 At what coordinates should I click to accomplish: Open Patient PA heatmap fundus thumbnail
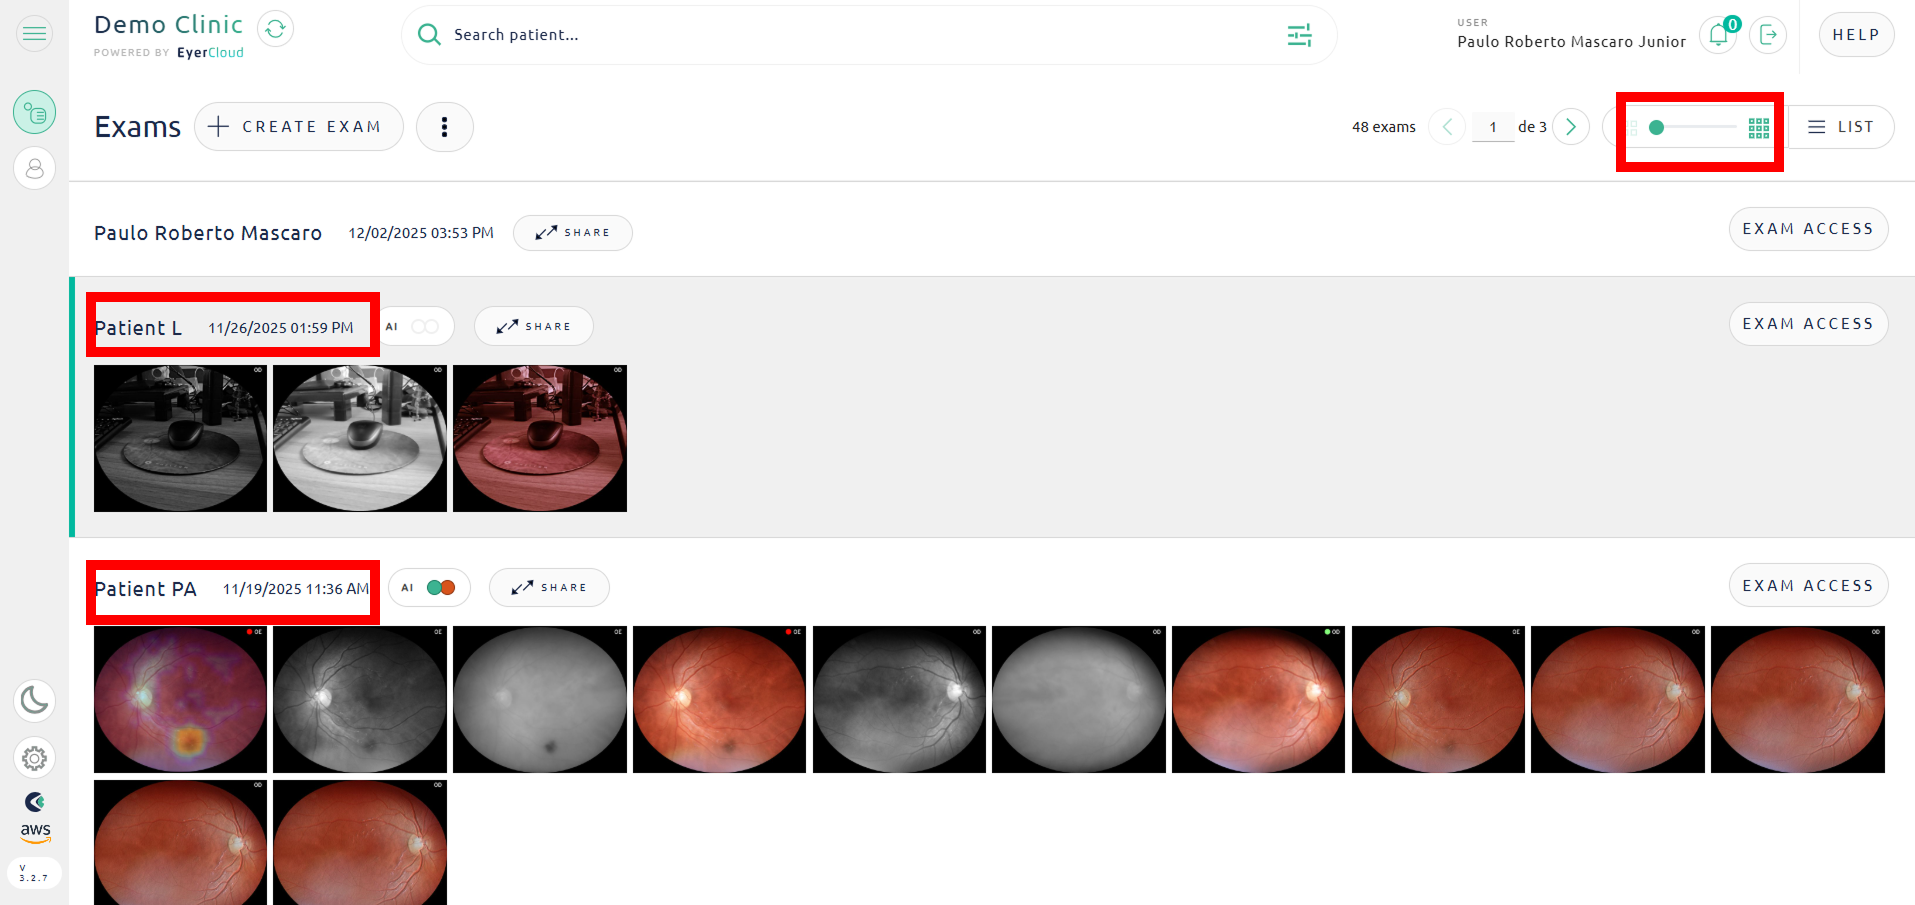[x=180, y=699]
